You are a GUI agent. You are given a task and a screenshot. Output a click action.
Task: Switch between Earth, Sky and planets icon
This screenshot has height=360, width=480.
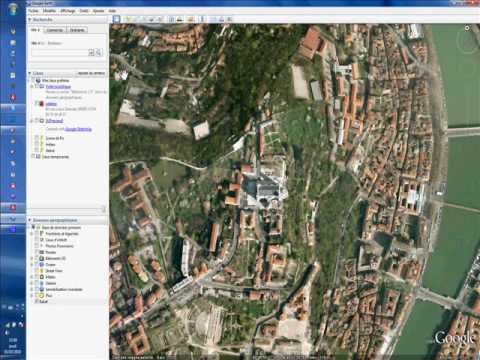click(x=191, y=19)
